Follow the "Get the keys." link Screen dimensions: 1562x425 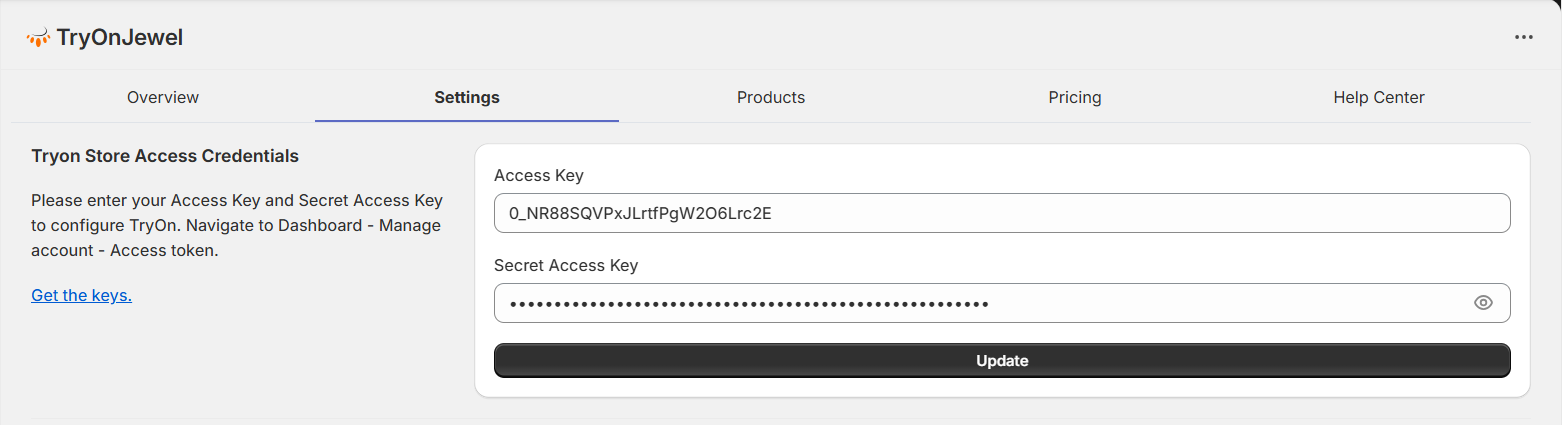pyautogui.click(x=81, y=295)
